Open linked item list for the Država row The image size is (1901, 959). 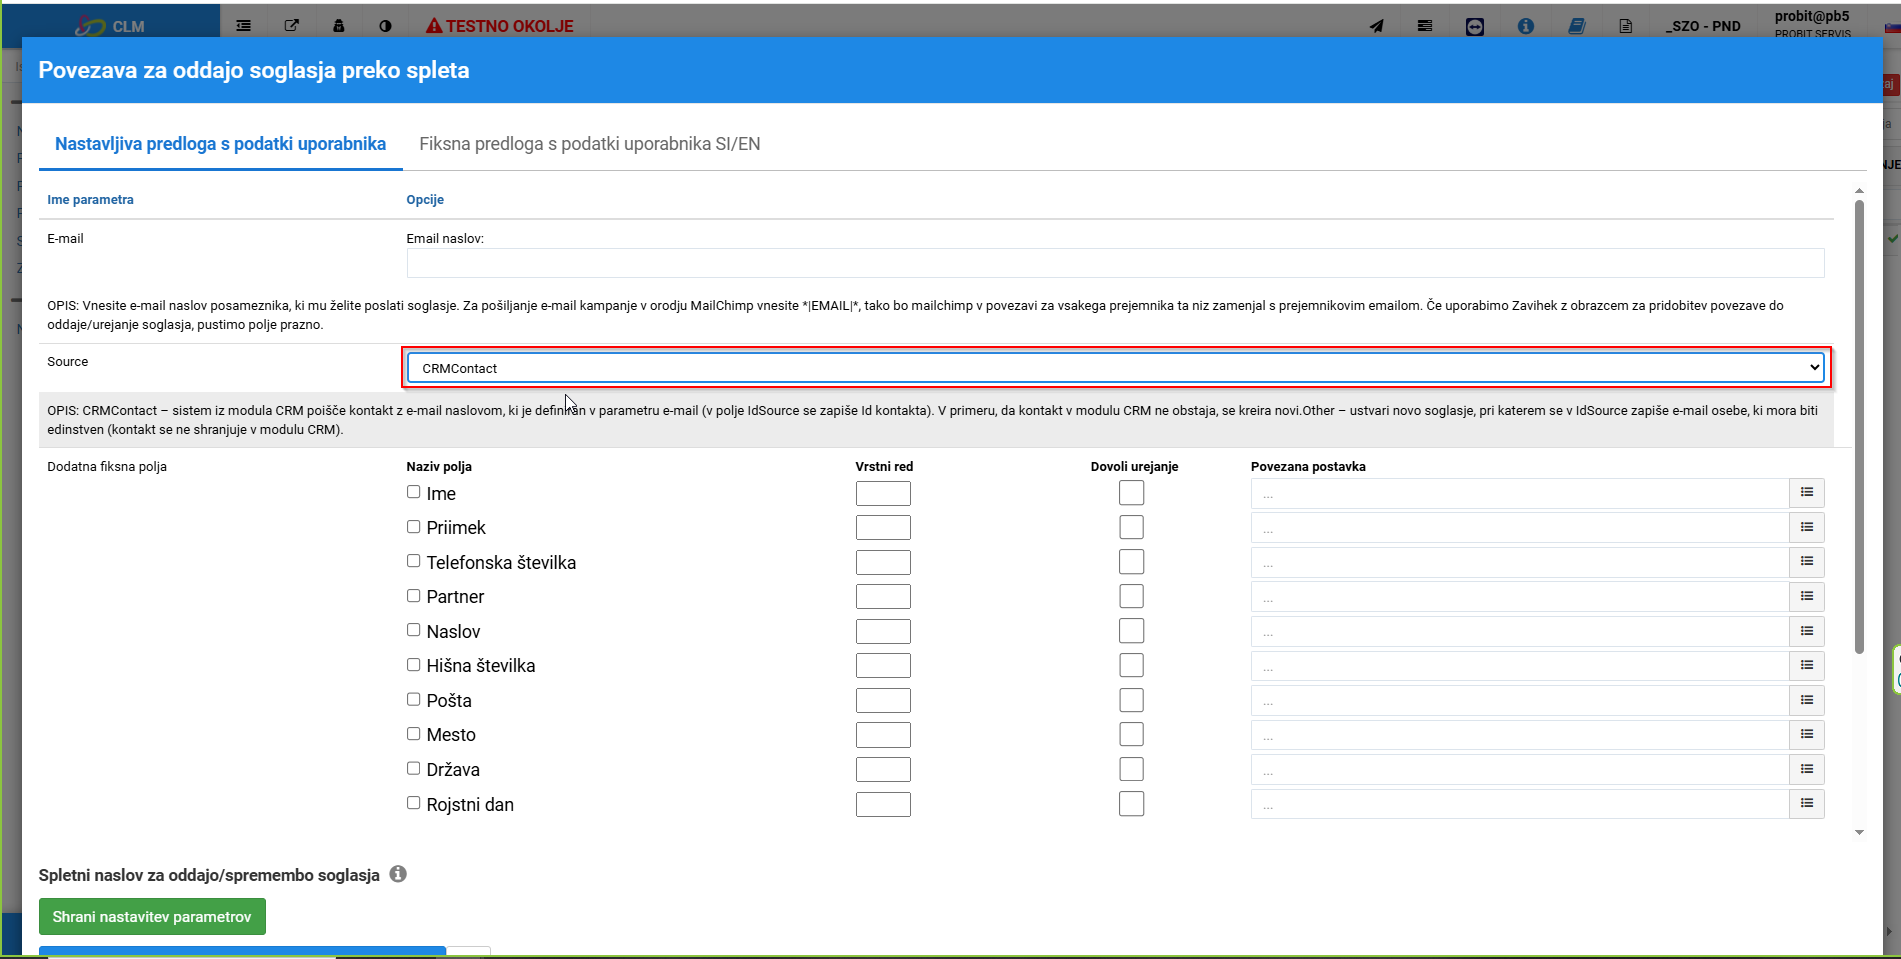tap(1807, 769)
